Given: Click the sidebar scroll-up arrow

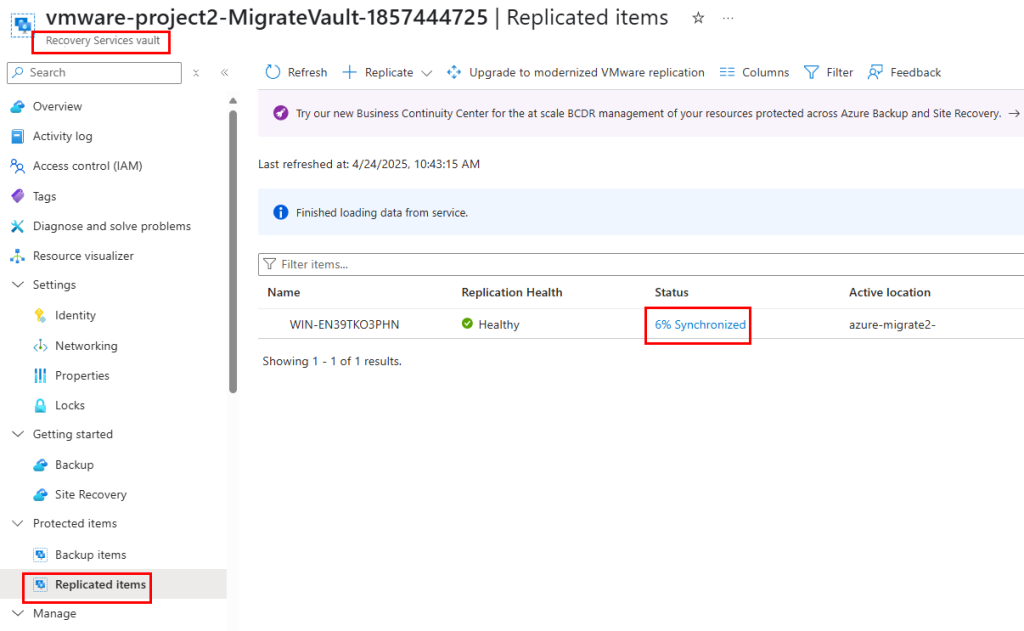Looking at the screenshot, I should pyautogui.click(x=233, y=101).
